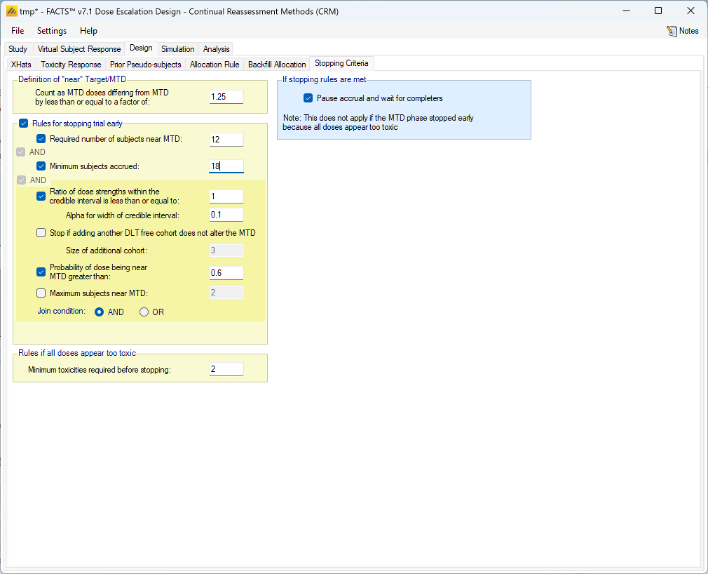Screen dimensions: 708x574
Task: Click the Alpha for credible interval field
Action: (x=226, y=215)
